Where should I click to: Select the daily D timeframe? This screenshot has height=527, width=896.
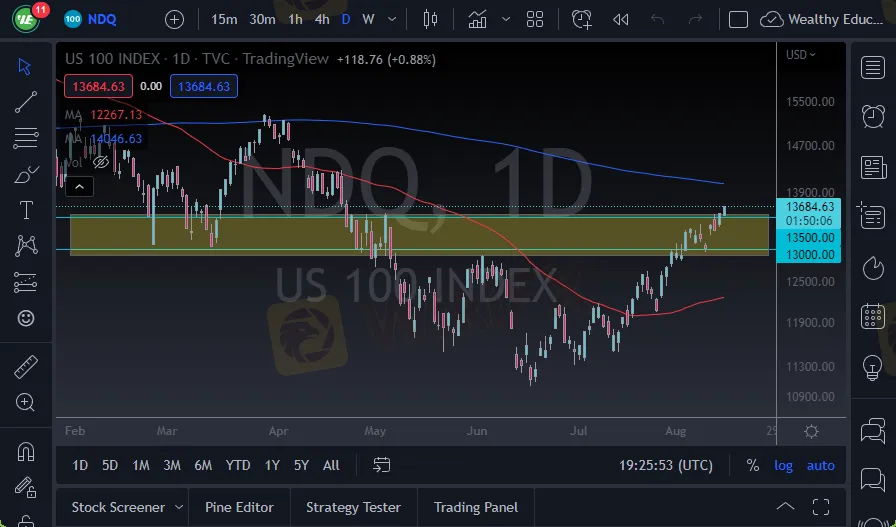point(346,19)
